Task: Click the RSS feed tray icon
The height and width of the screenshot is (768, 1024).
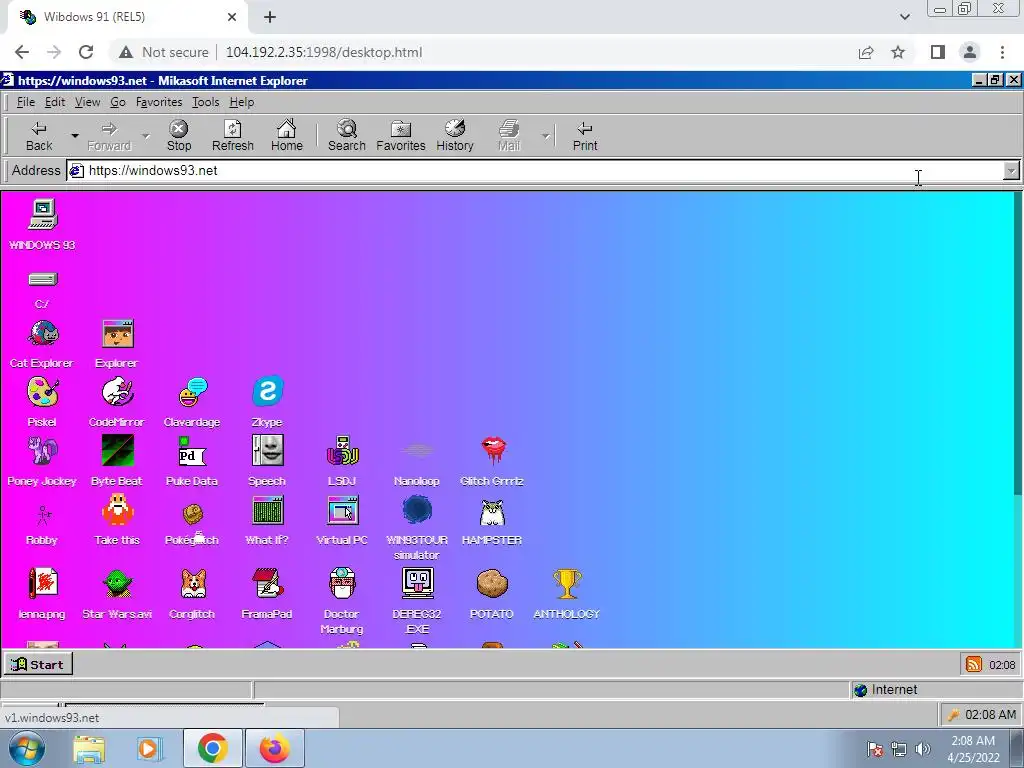Action: [x=973, y=665]
